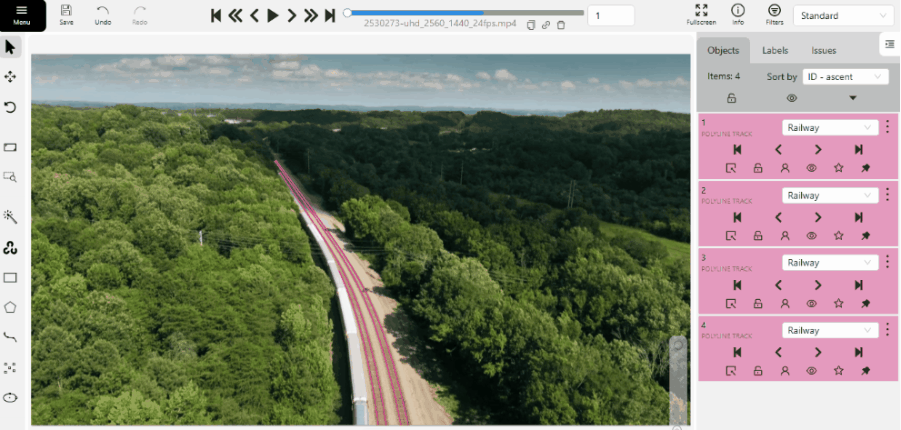Fit image to screen tool
Screen dimensions: 901x430
click(10, 148)
